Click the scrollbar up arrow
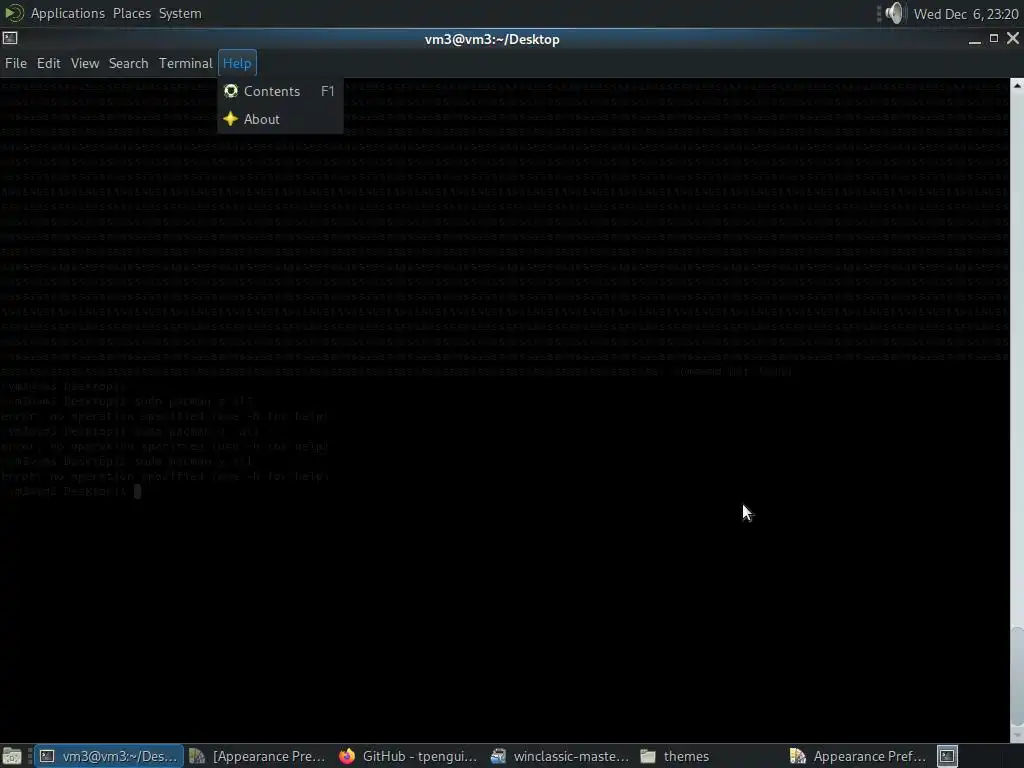1024x768 pixels. (1017, 85)
